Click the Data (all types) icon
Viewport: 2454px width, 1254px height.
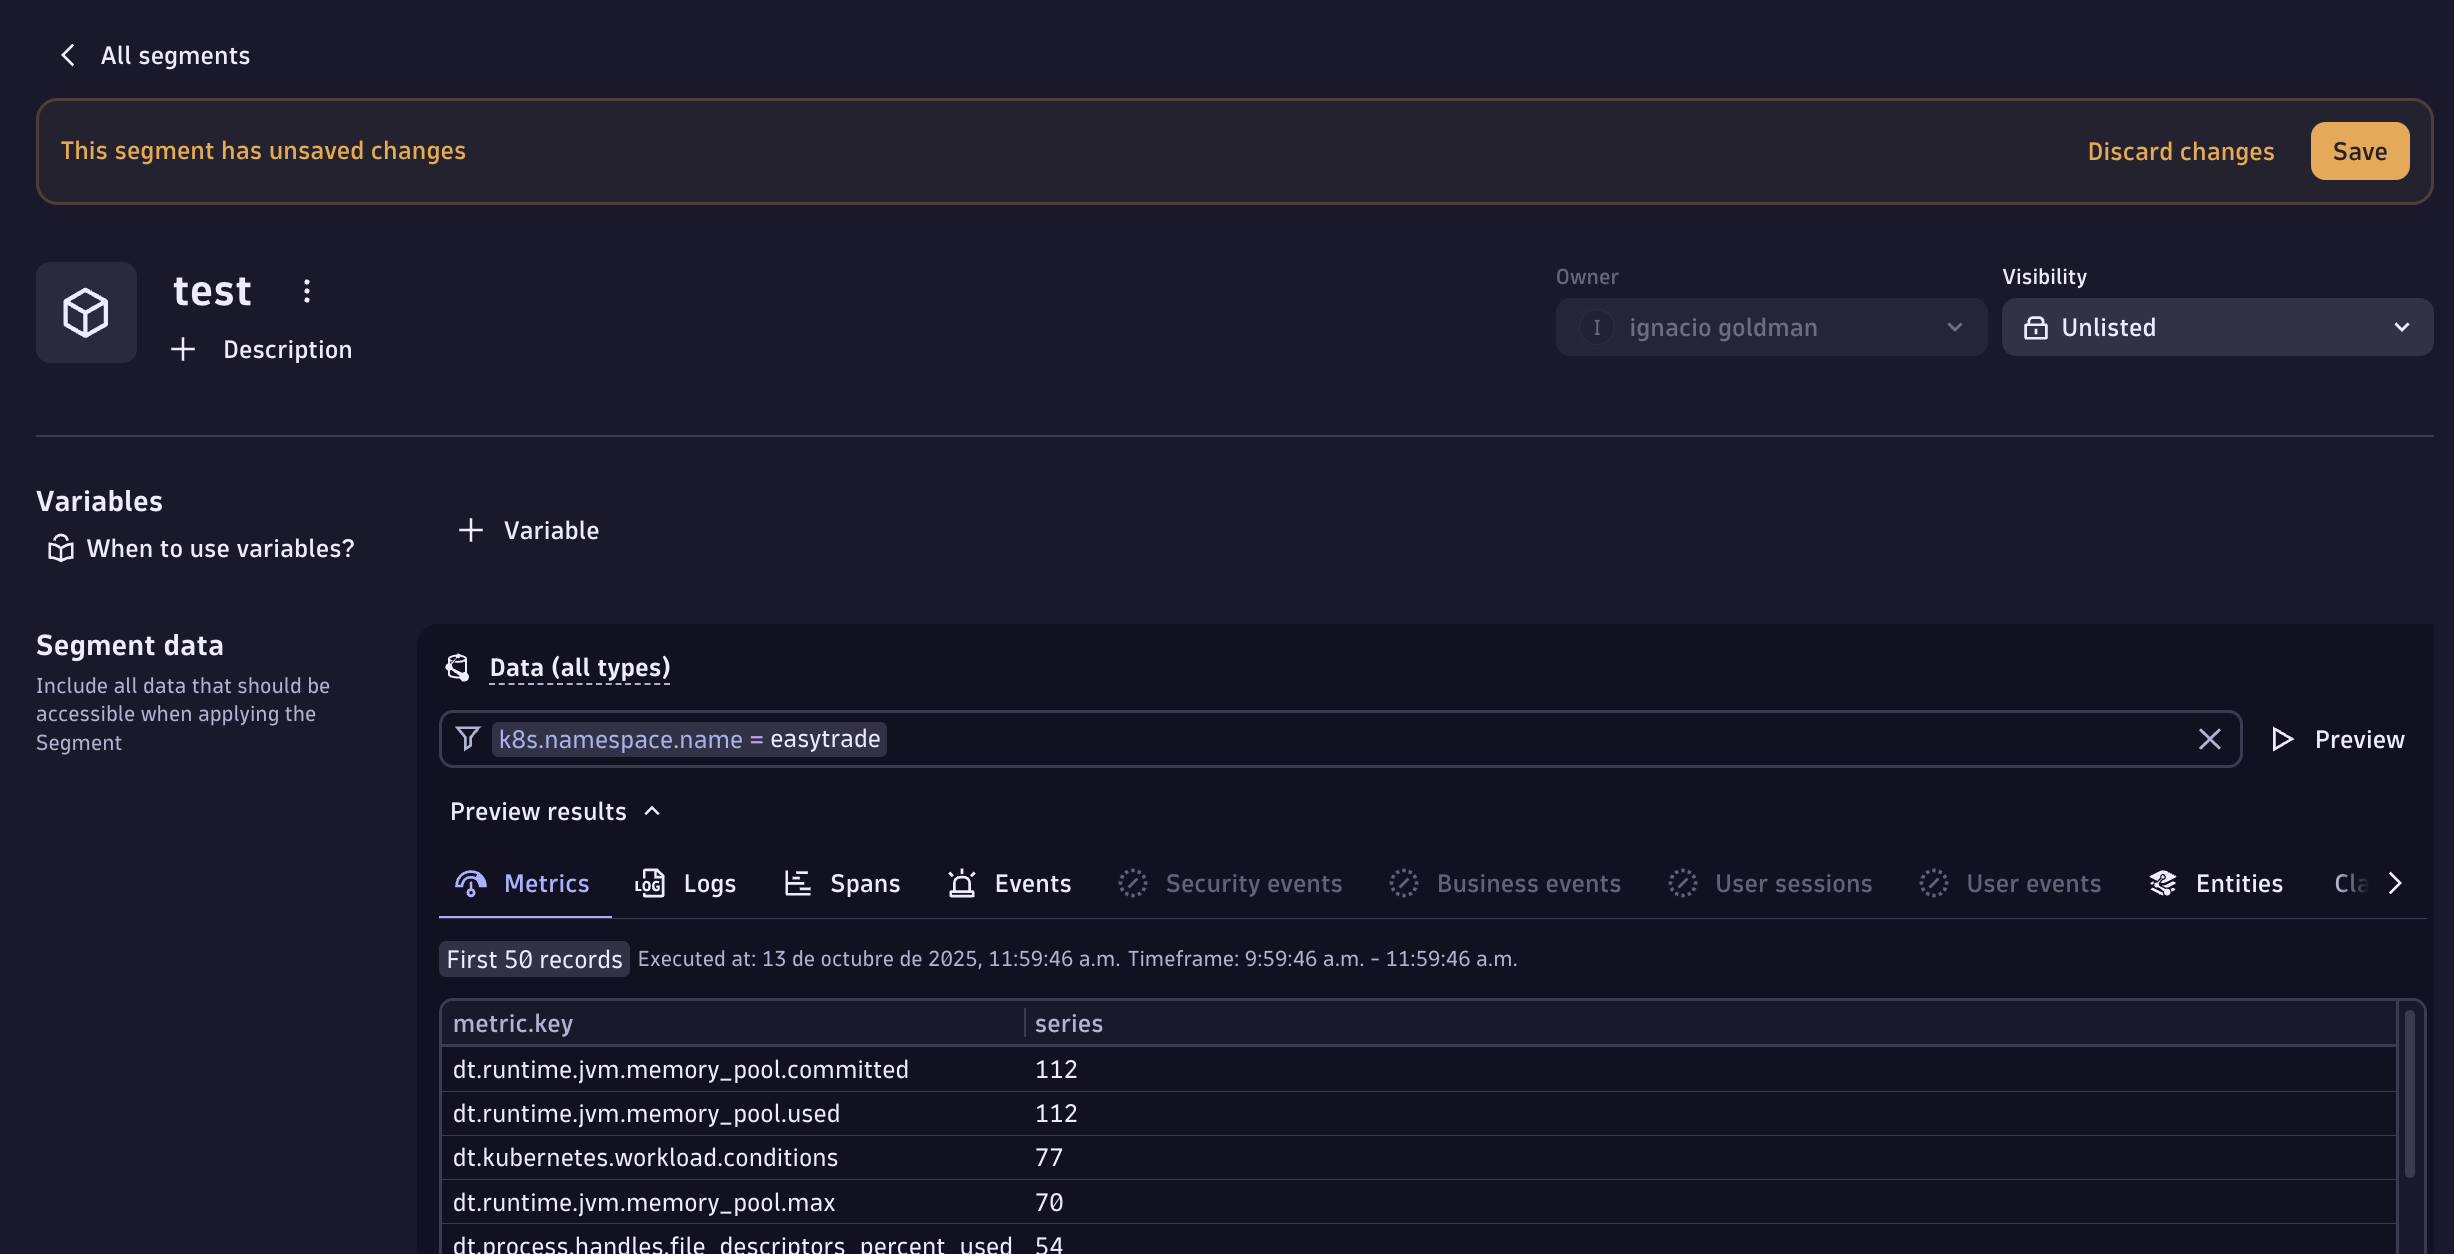click(458, 667)
